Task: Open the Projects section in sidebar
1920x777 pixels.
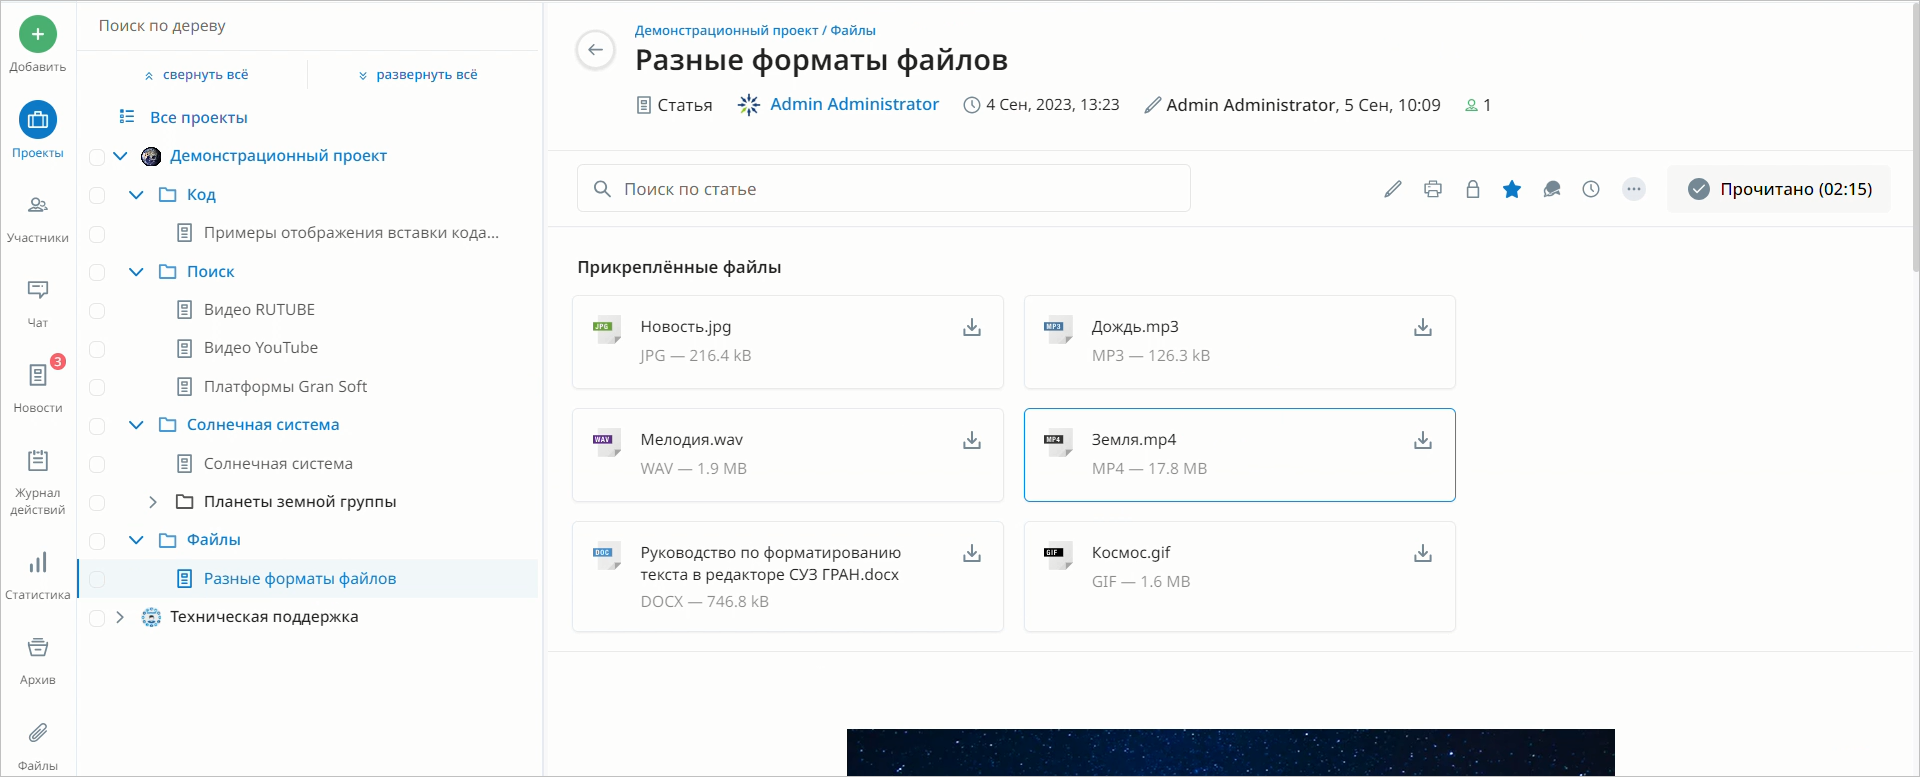Action: click(x=38, y=130)
